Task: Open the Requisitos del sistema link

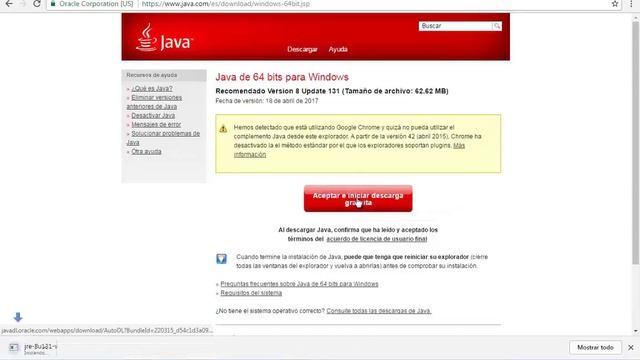Action: tap(251, 293)
